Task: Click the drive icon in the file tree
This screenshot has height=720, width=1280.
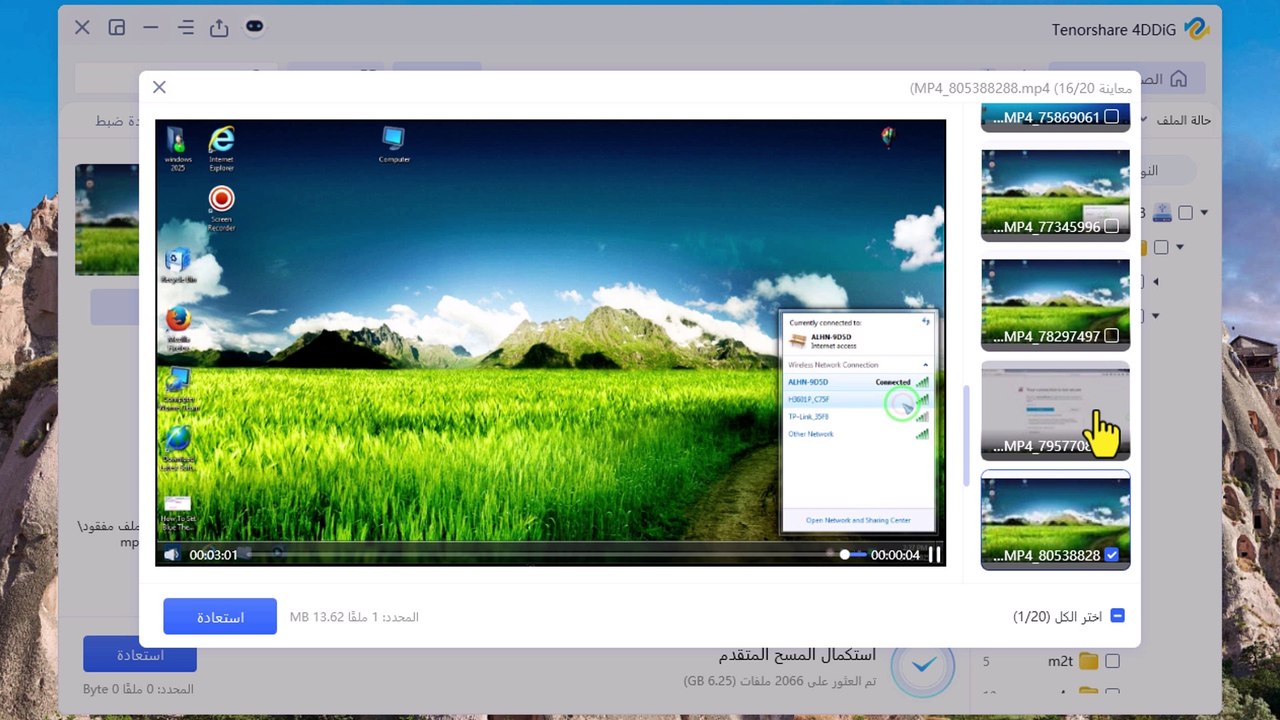Action: click(1161, 212)
